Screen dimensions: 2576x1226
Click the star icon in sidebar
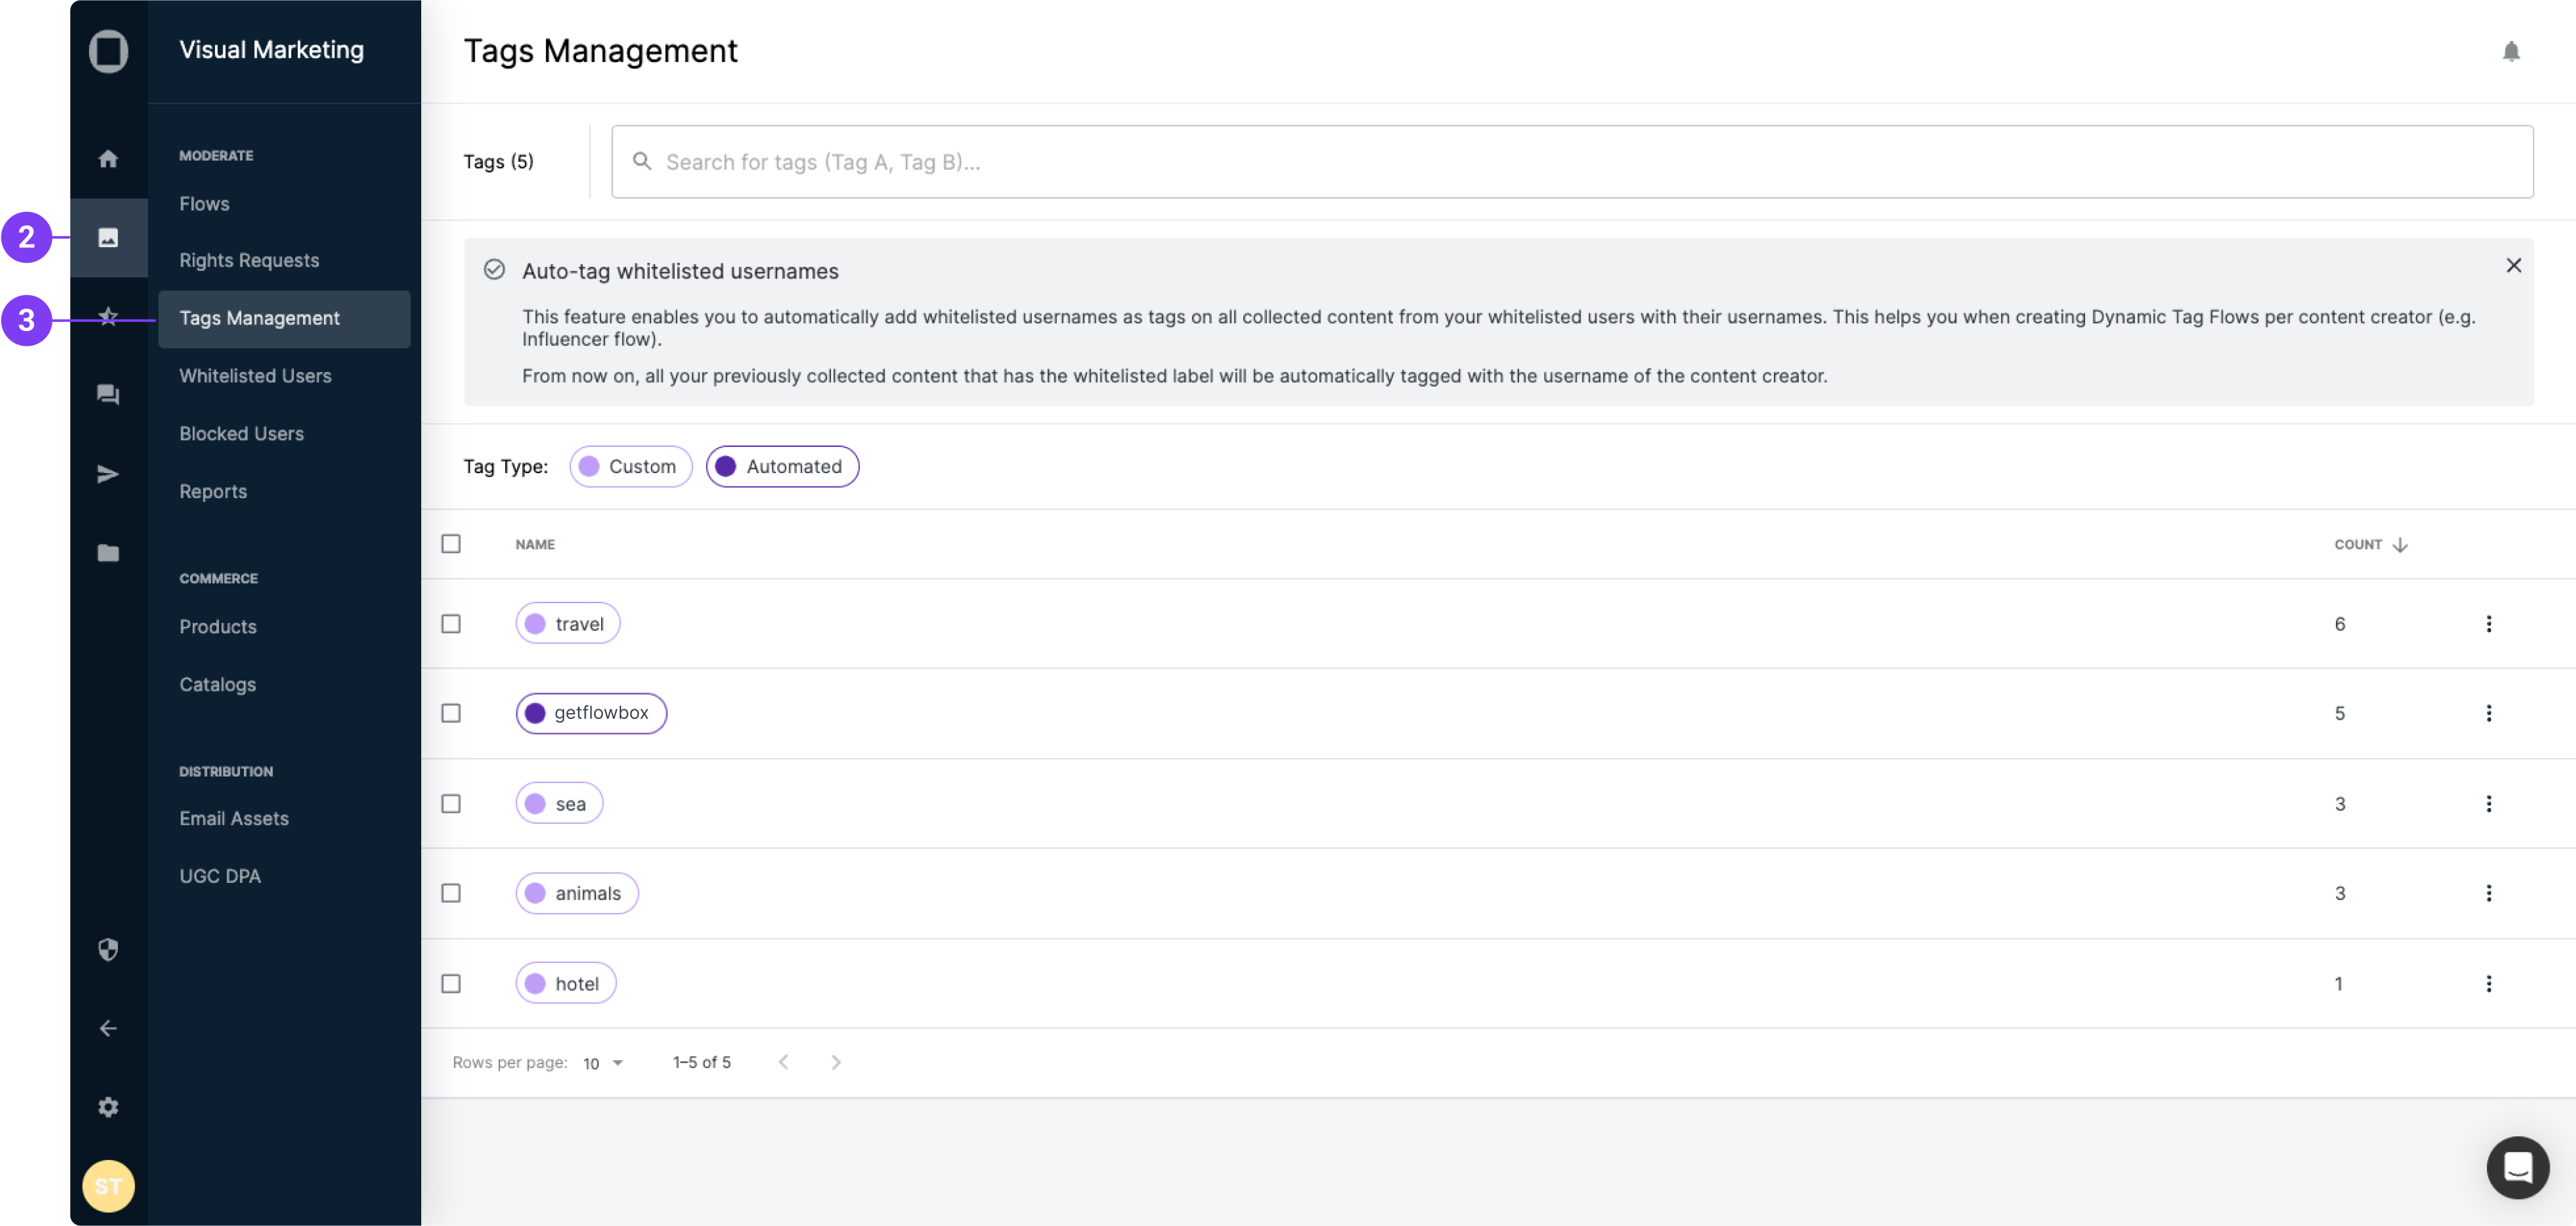click(108, 317)
